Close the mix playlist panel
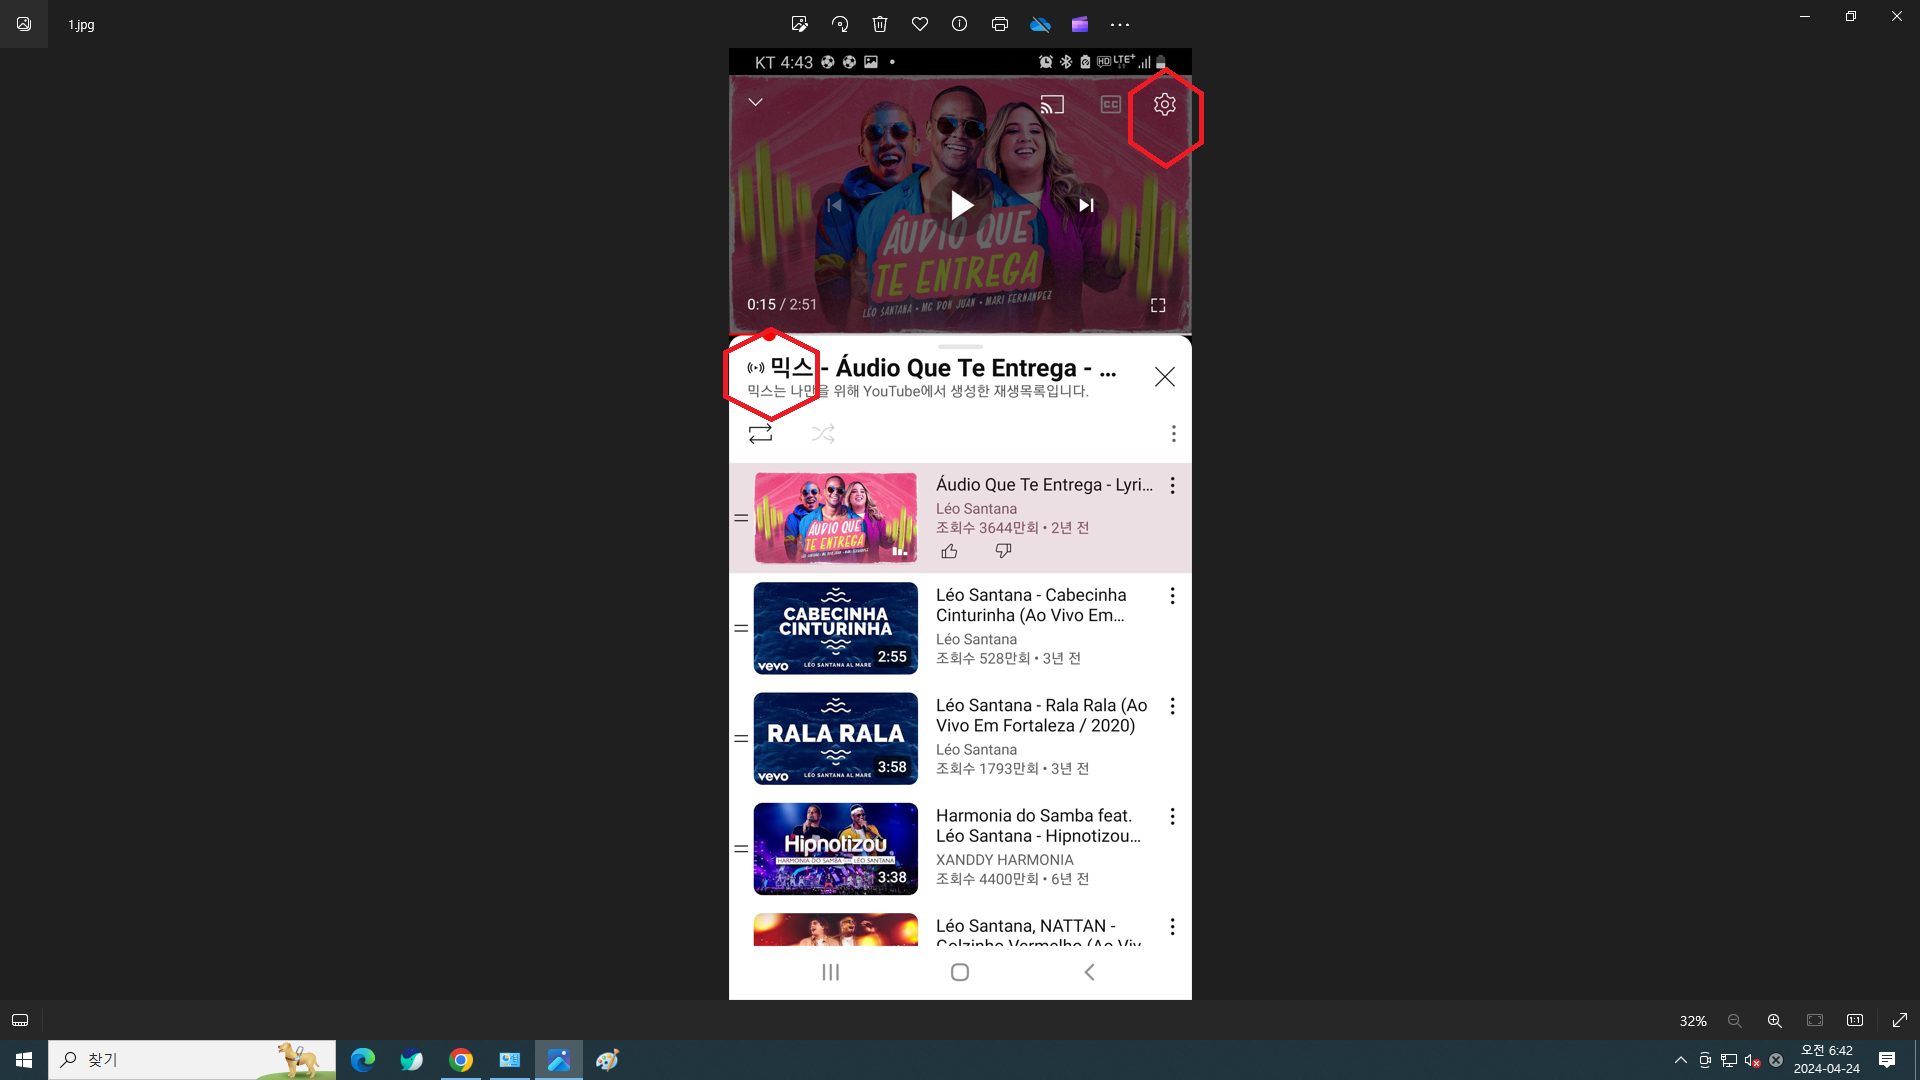Screen dimensions: 1920x1080 pos(1165,377)
